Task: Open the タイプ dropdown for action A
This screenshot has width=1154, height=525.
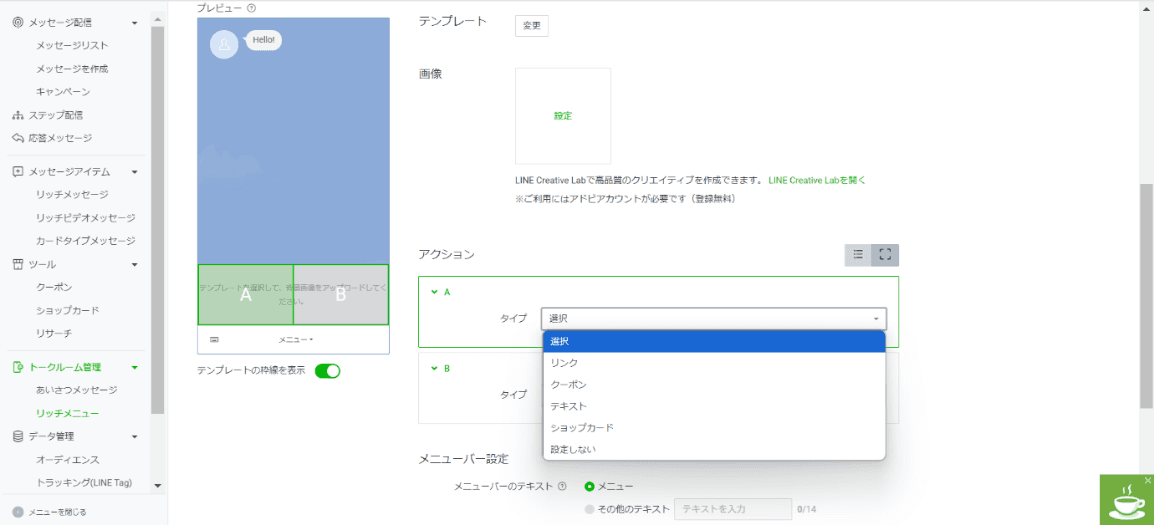Action: coord(713,319)
